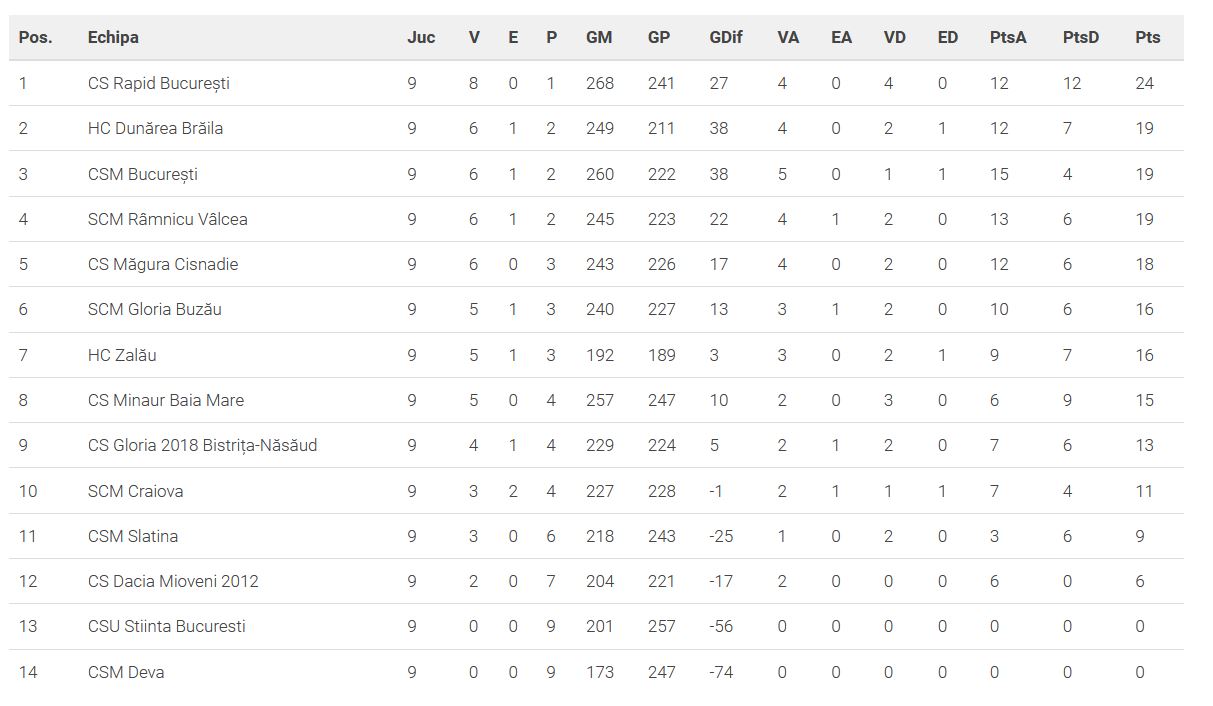Viewport: 1213px width, 706px height.
Task: Click the GDif column header
Action: point(725,37)
